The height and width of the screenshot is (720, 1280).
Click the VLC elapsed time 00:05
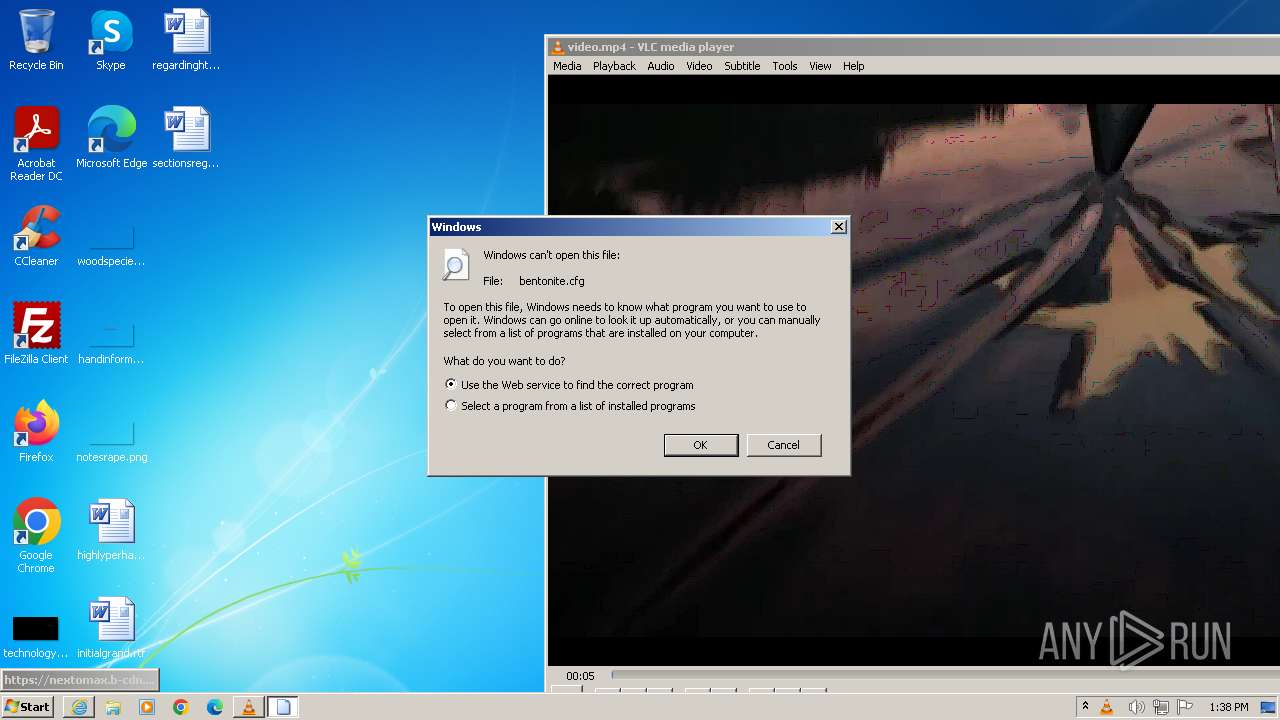(x=580, y=676)
